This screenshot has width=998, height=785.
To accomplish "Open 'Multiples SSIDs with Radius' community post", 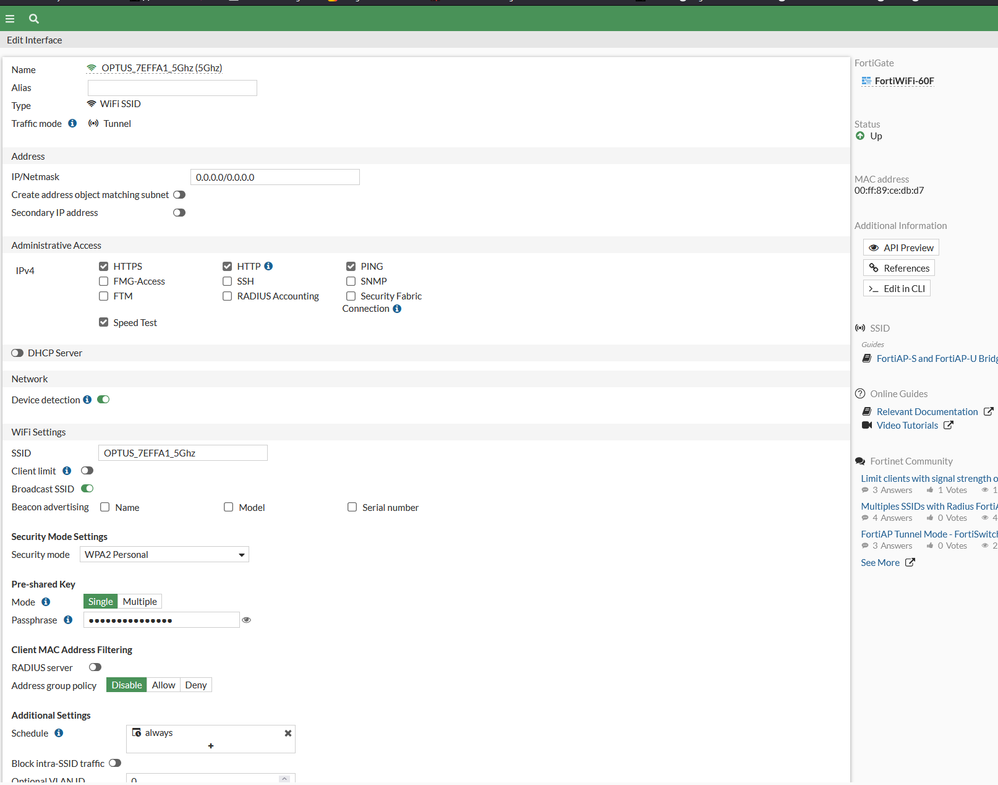I will pos(929,506).
